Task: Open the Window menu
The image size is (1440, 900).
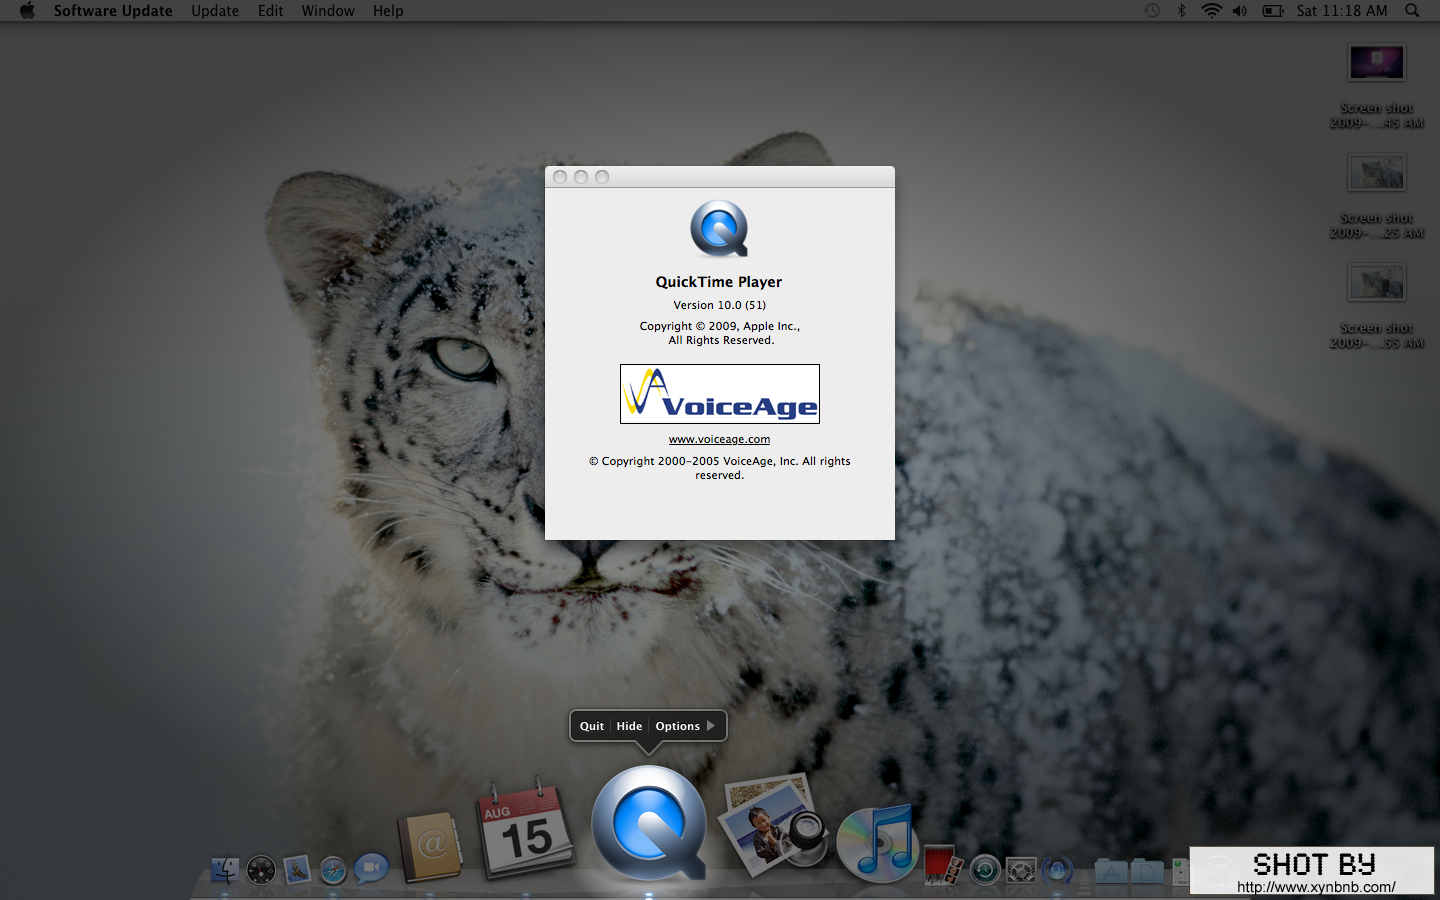Action: pos(328,11)
